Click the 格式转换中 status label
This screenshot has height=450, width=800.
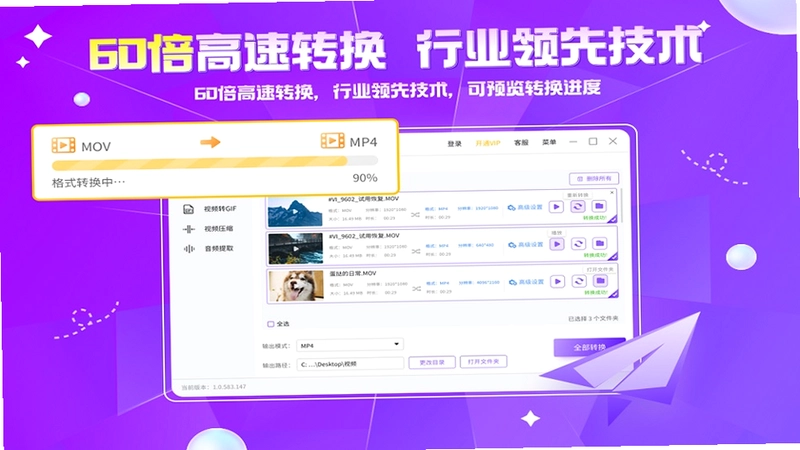pos(88,183)
